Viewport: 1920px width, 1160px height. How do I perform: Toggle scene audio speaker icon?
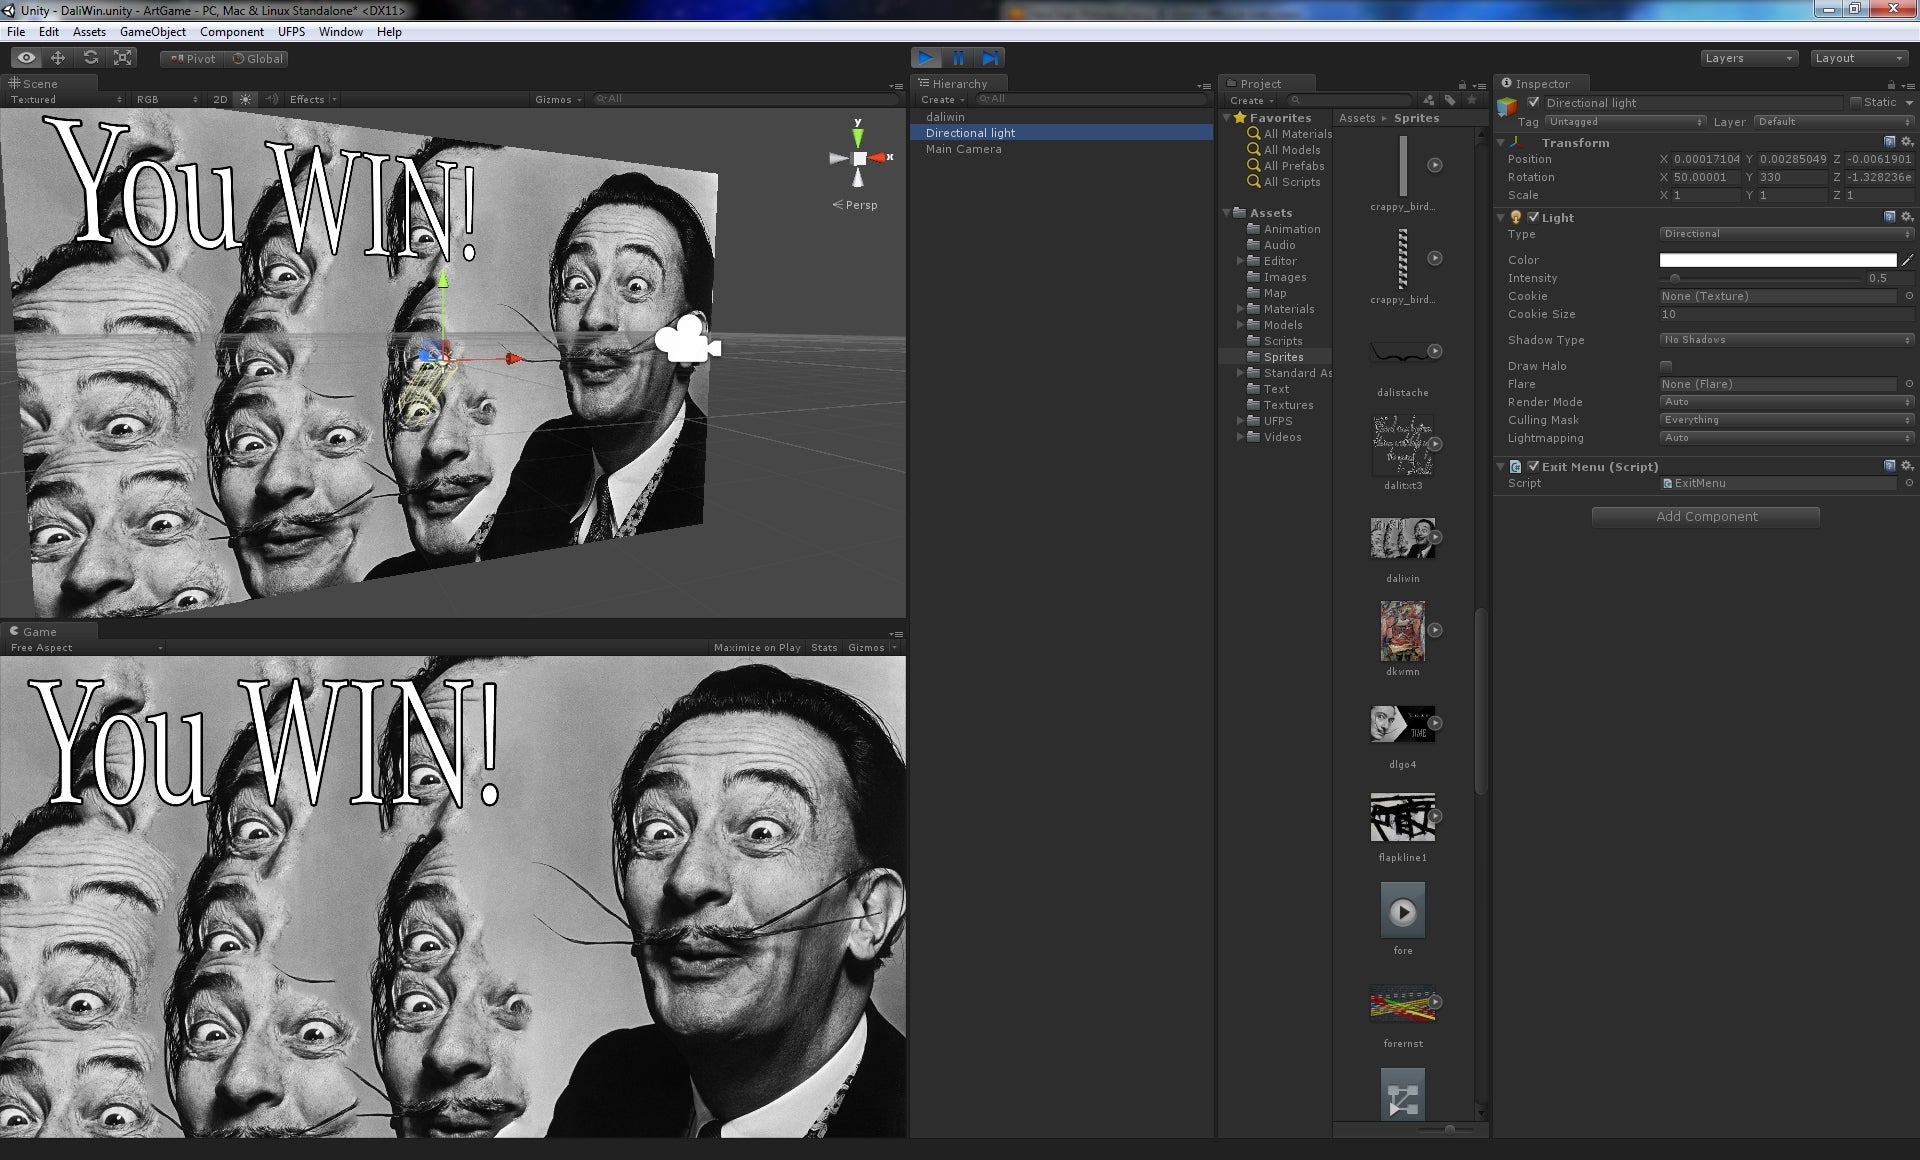pos(271,99)
